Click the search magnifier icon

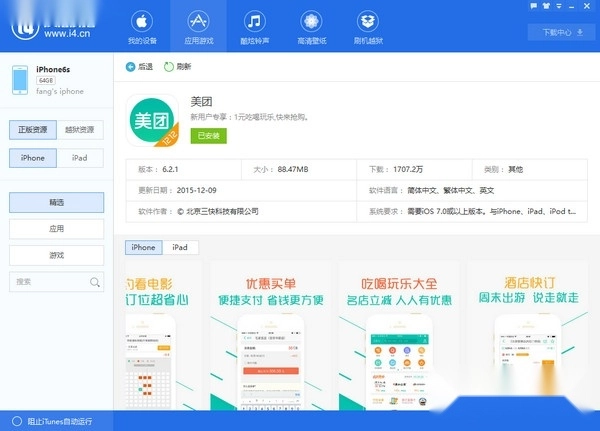tap(95, 282)
